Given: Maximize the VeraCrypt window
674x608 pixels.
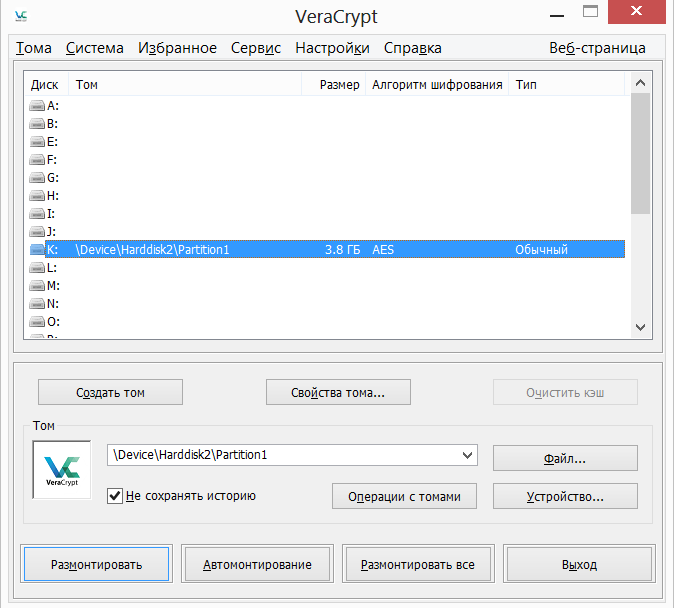Looking at the screenshot, I should click(x=590, y=11).
